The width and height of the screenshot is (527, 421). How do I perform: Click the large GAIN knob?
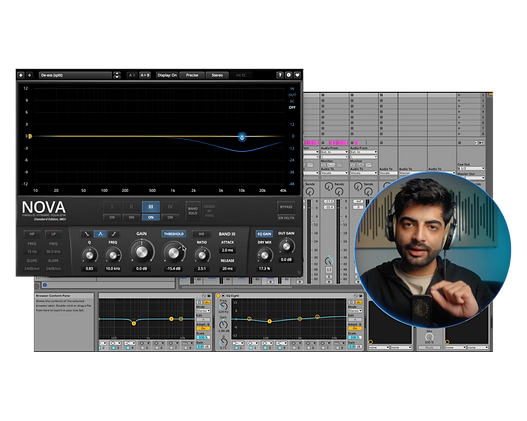coord(142,252)
